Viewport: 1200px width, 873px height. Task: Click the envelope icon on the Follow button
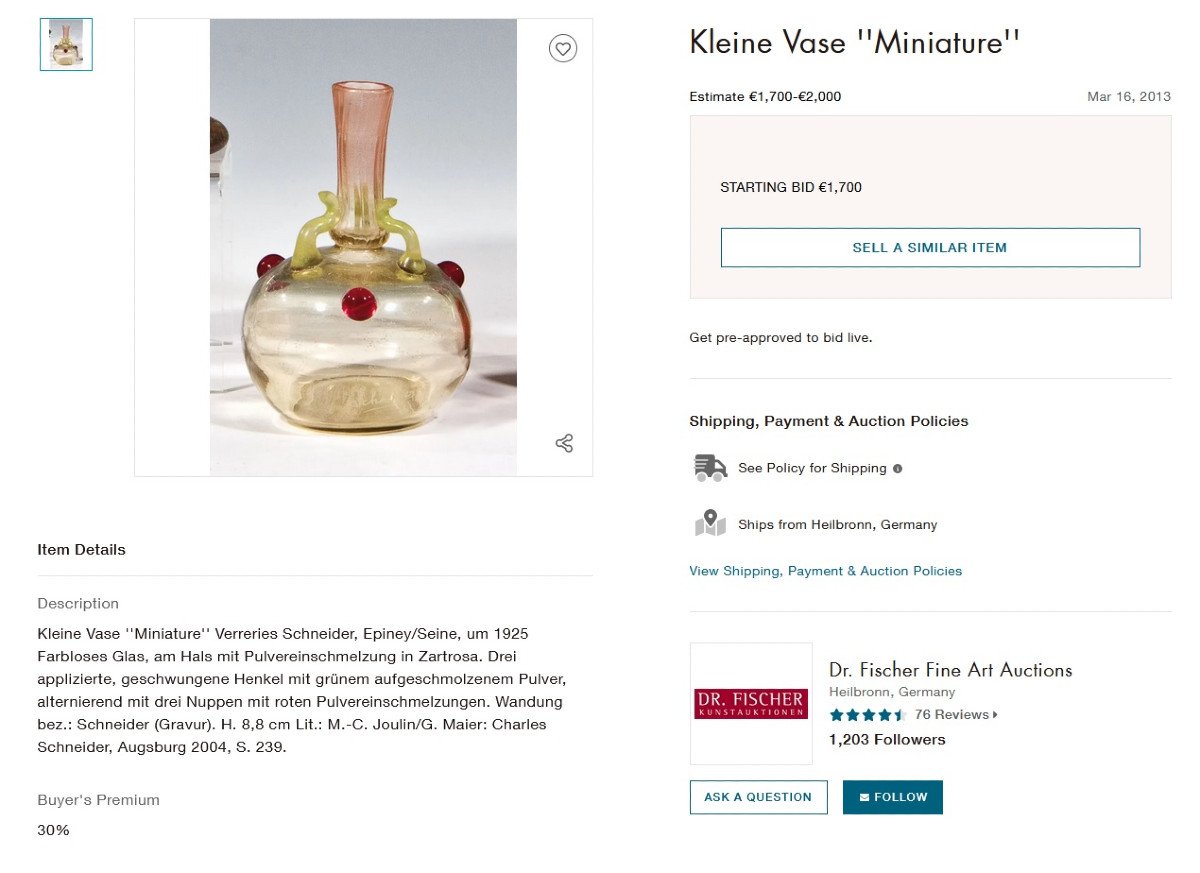tap(866, 797)
